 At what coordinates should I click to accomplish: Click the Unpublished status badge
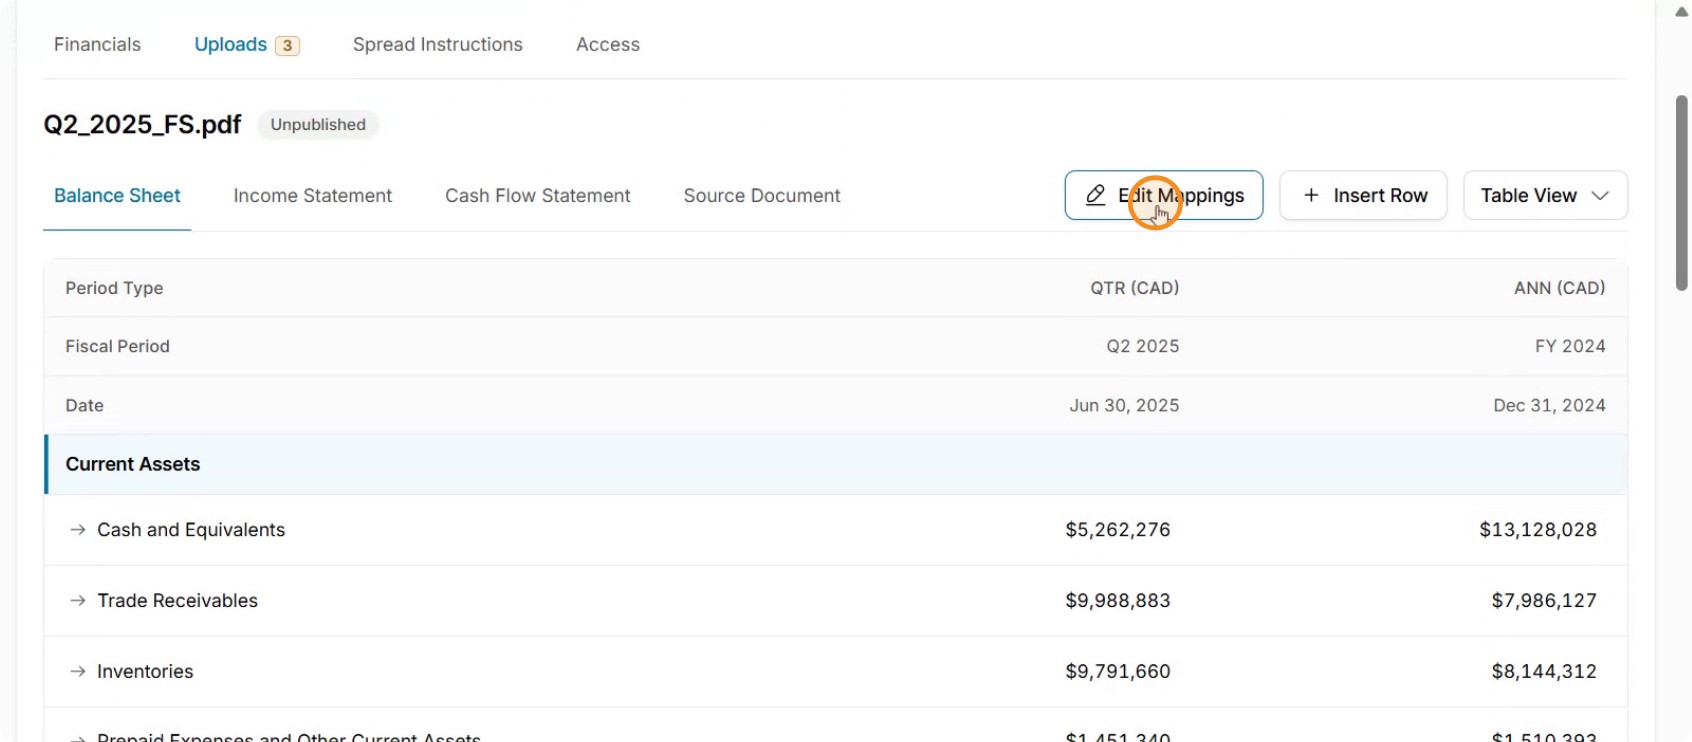click(x=318, y=125)
